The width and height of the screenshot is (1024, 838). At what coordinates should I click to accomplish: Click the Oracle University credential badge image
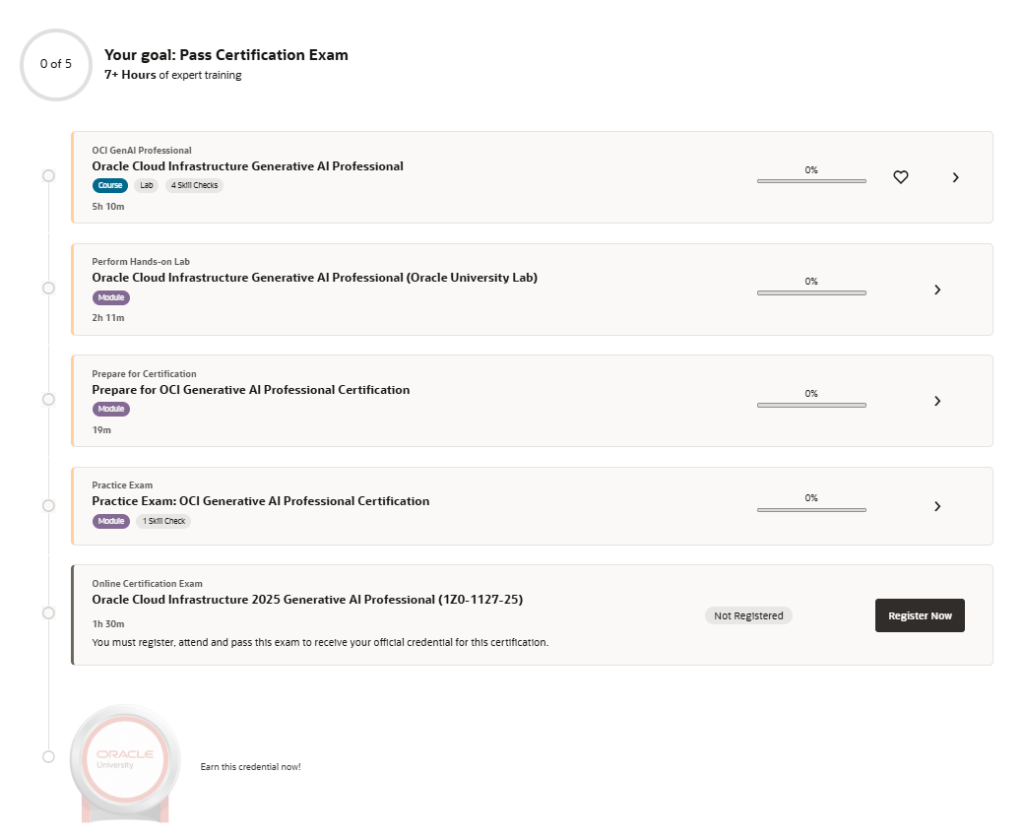point(125,763)
